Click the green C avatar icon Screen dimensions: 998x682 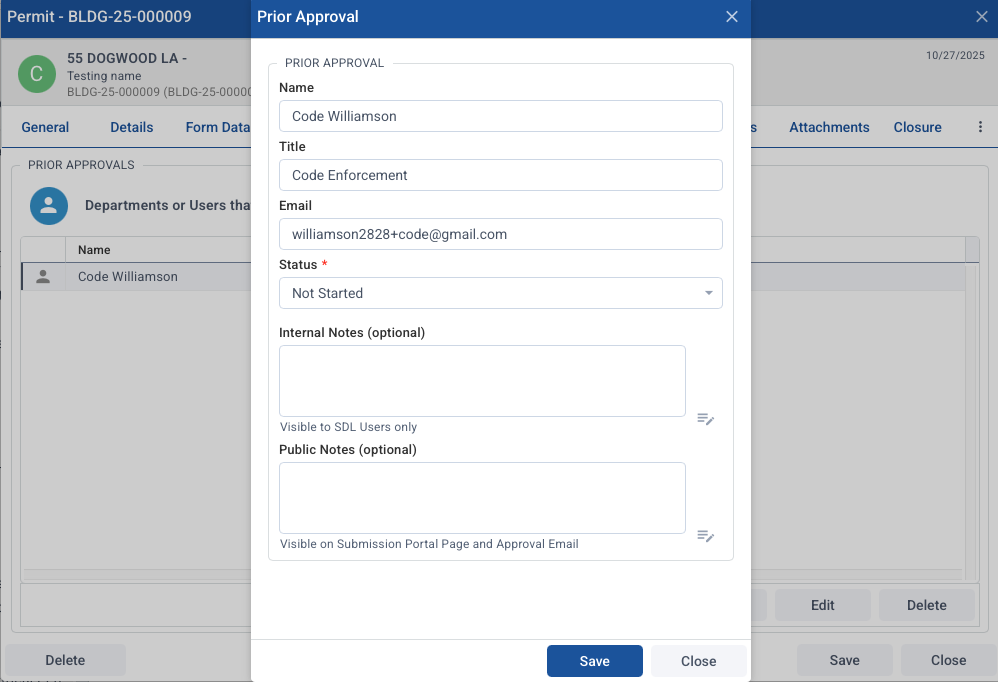37,74
